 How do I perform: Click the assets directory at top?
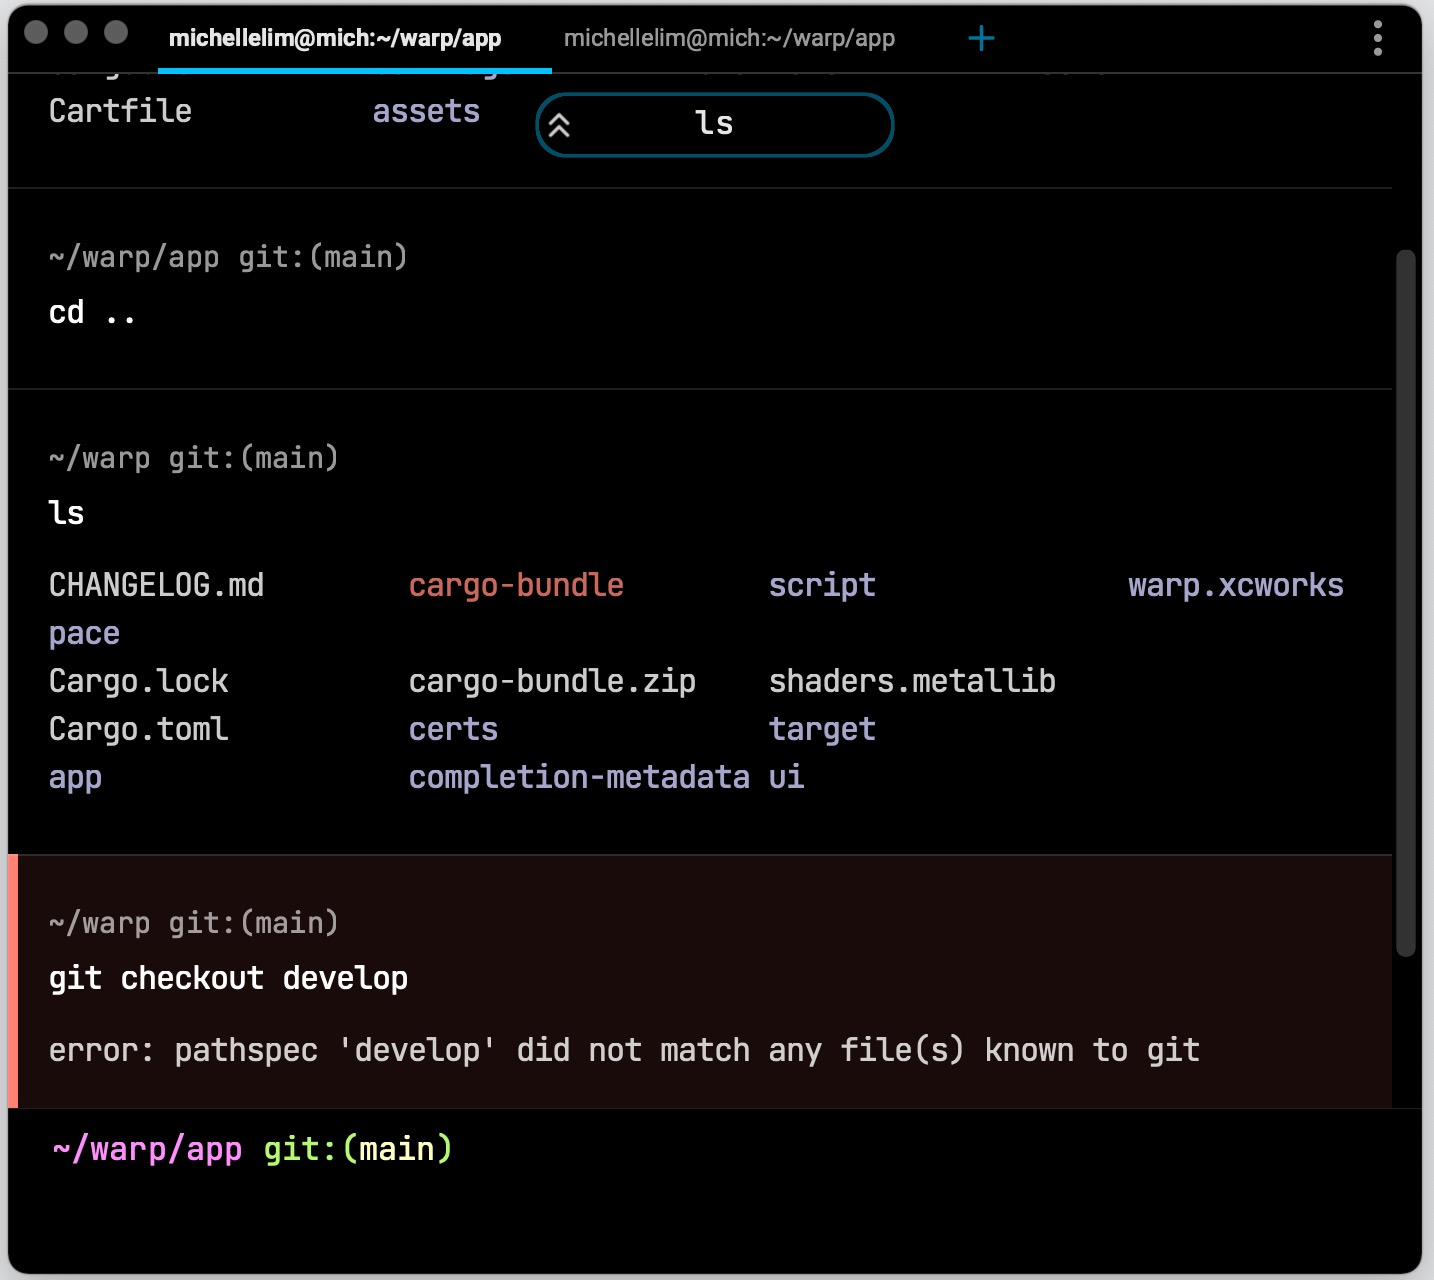(426, 111)
